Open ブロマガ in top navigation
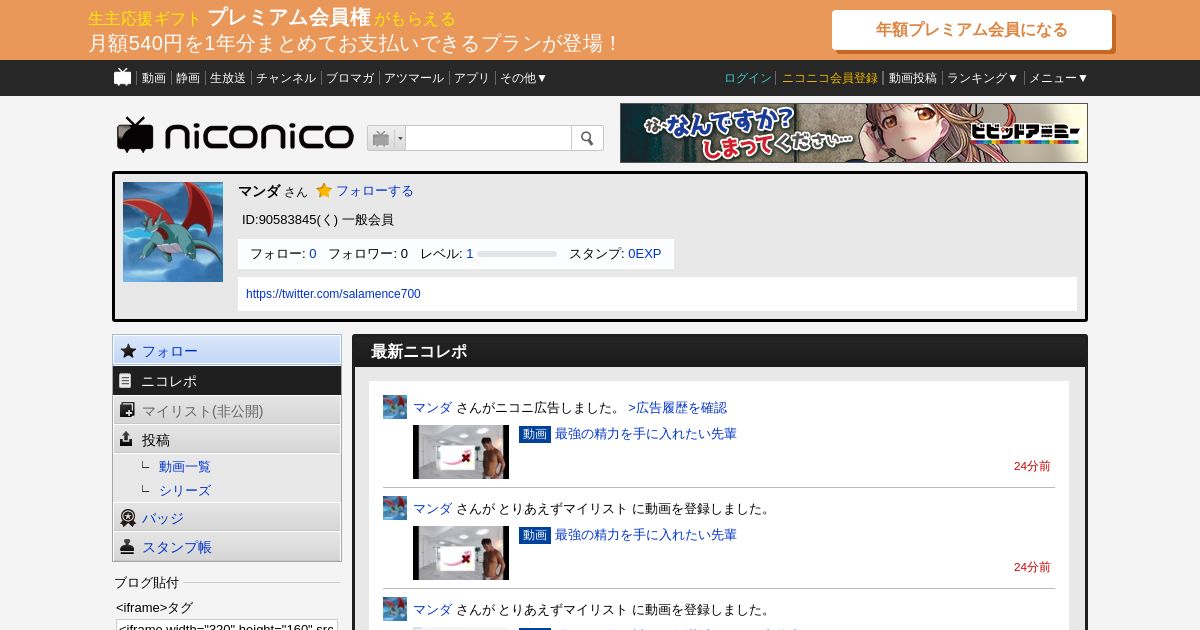 tap(350, 78)
